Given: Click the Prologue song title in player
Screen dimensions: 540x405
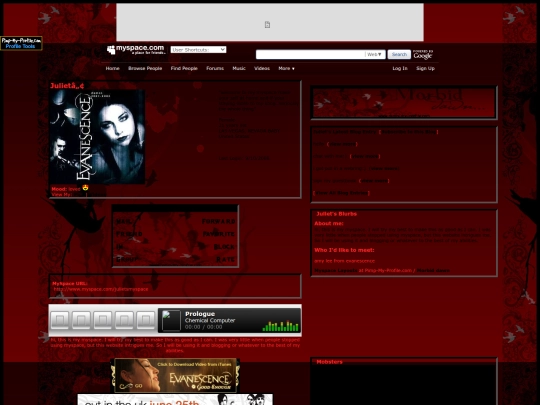Looking at the screenshot, I should coord(200,314).
